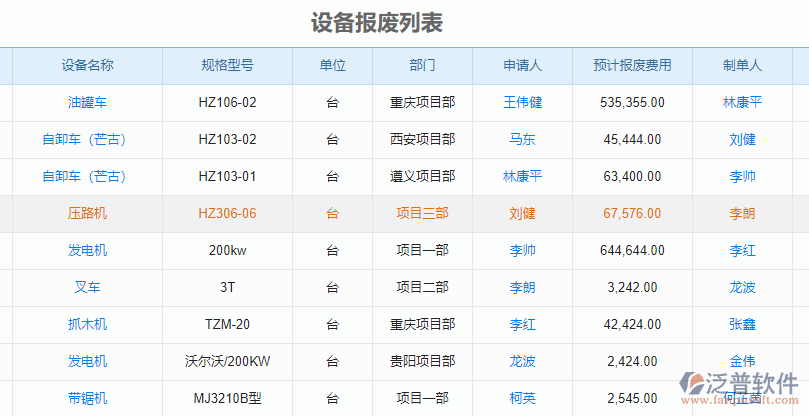The width and height of the screenshot is (809, 416).
Task: Open the 油罐车 equipment link
Action: [x=87, y=102]
